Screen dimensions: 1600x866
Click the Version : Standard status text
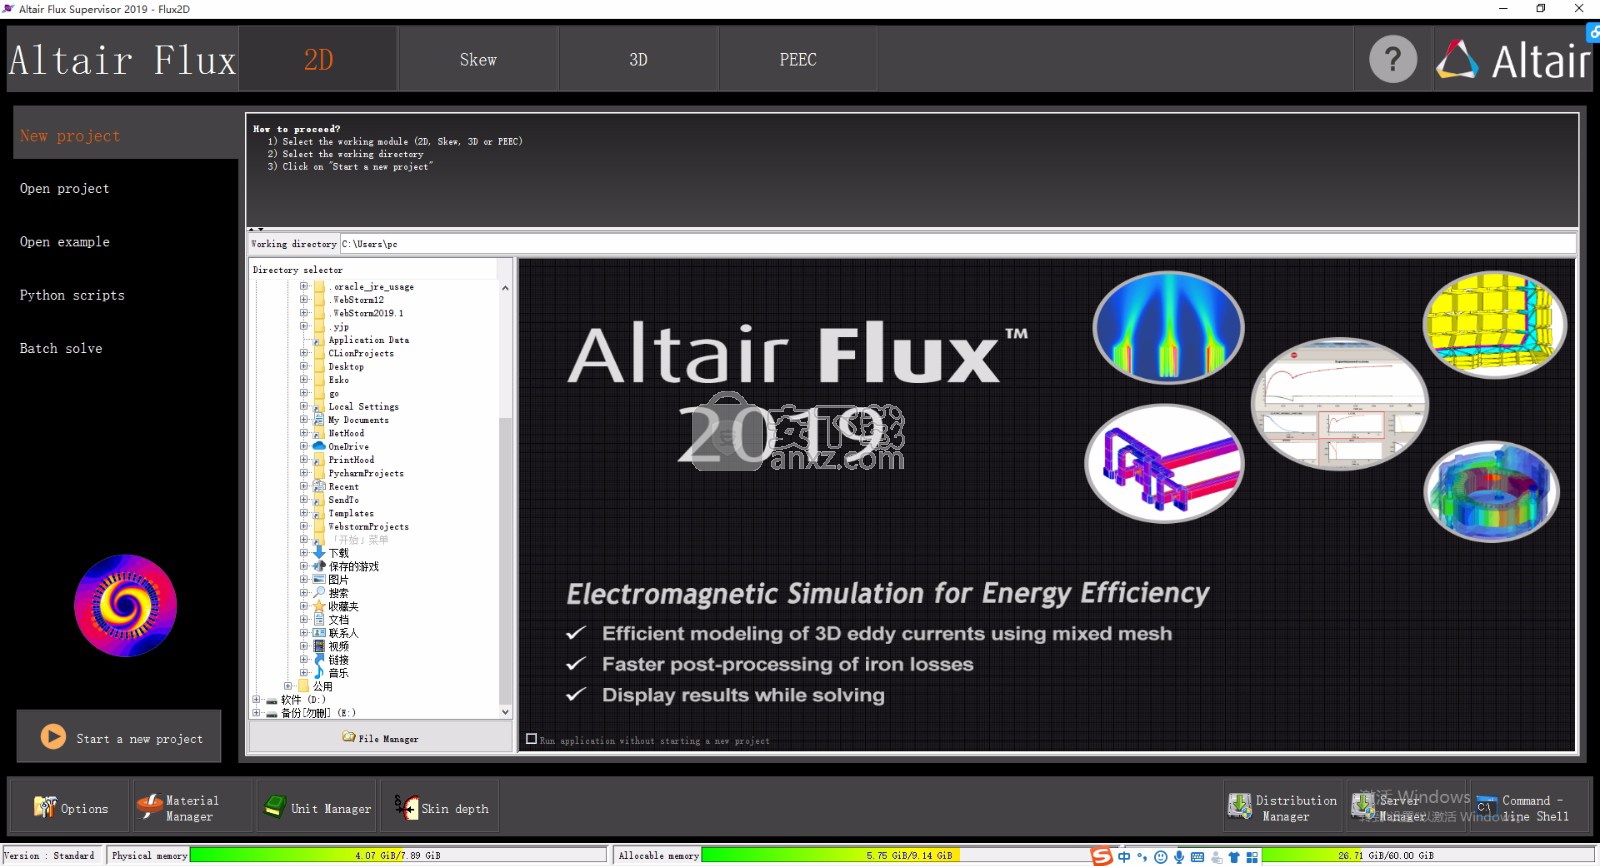(x=49, y=856)
